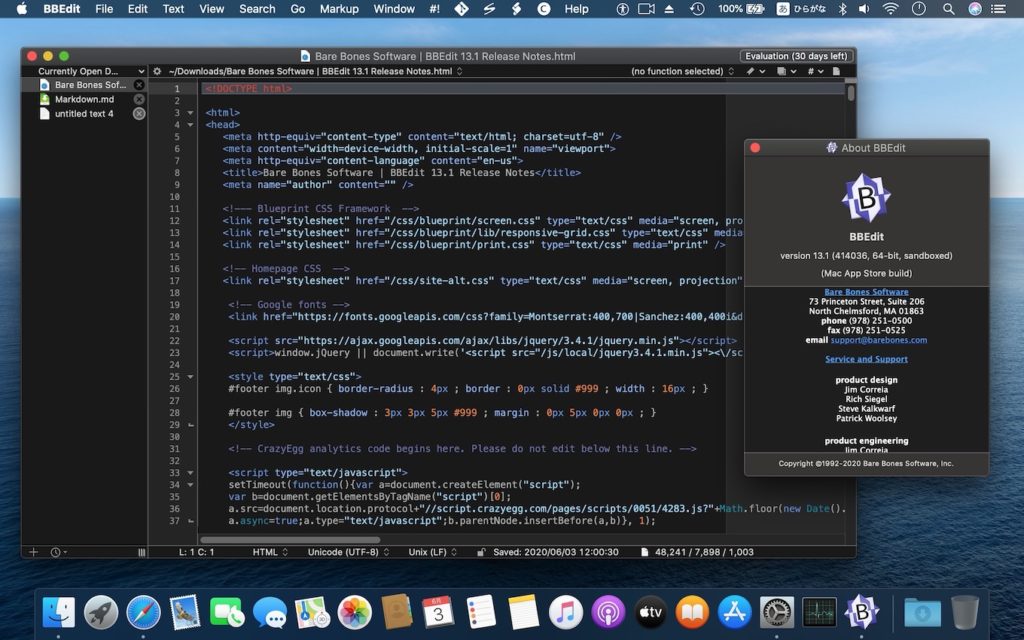Click the document statistics icon in status bar
This screenshot has height=640, width=1024.
tap(645, 552)
